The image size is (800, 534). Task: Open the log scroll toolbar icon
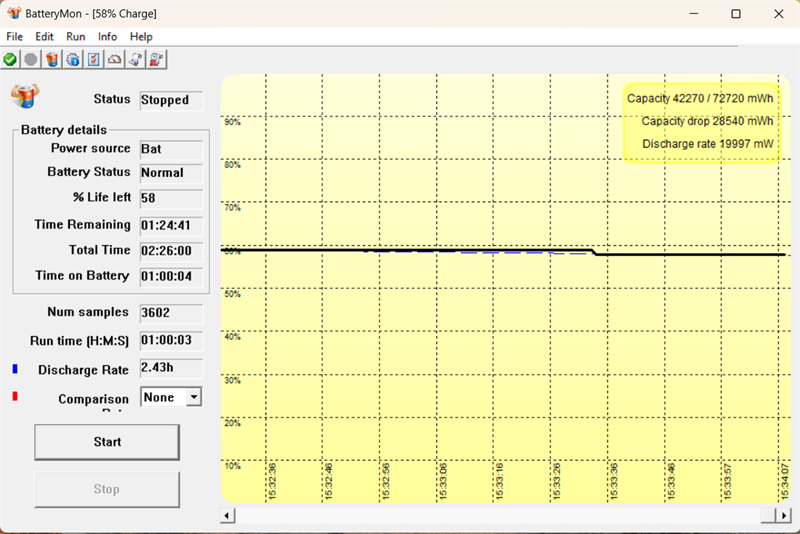click(x=136, y=60)
